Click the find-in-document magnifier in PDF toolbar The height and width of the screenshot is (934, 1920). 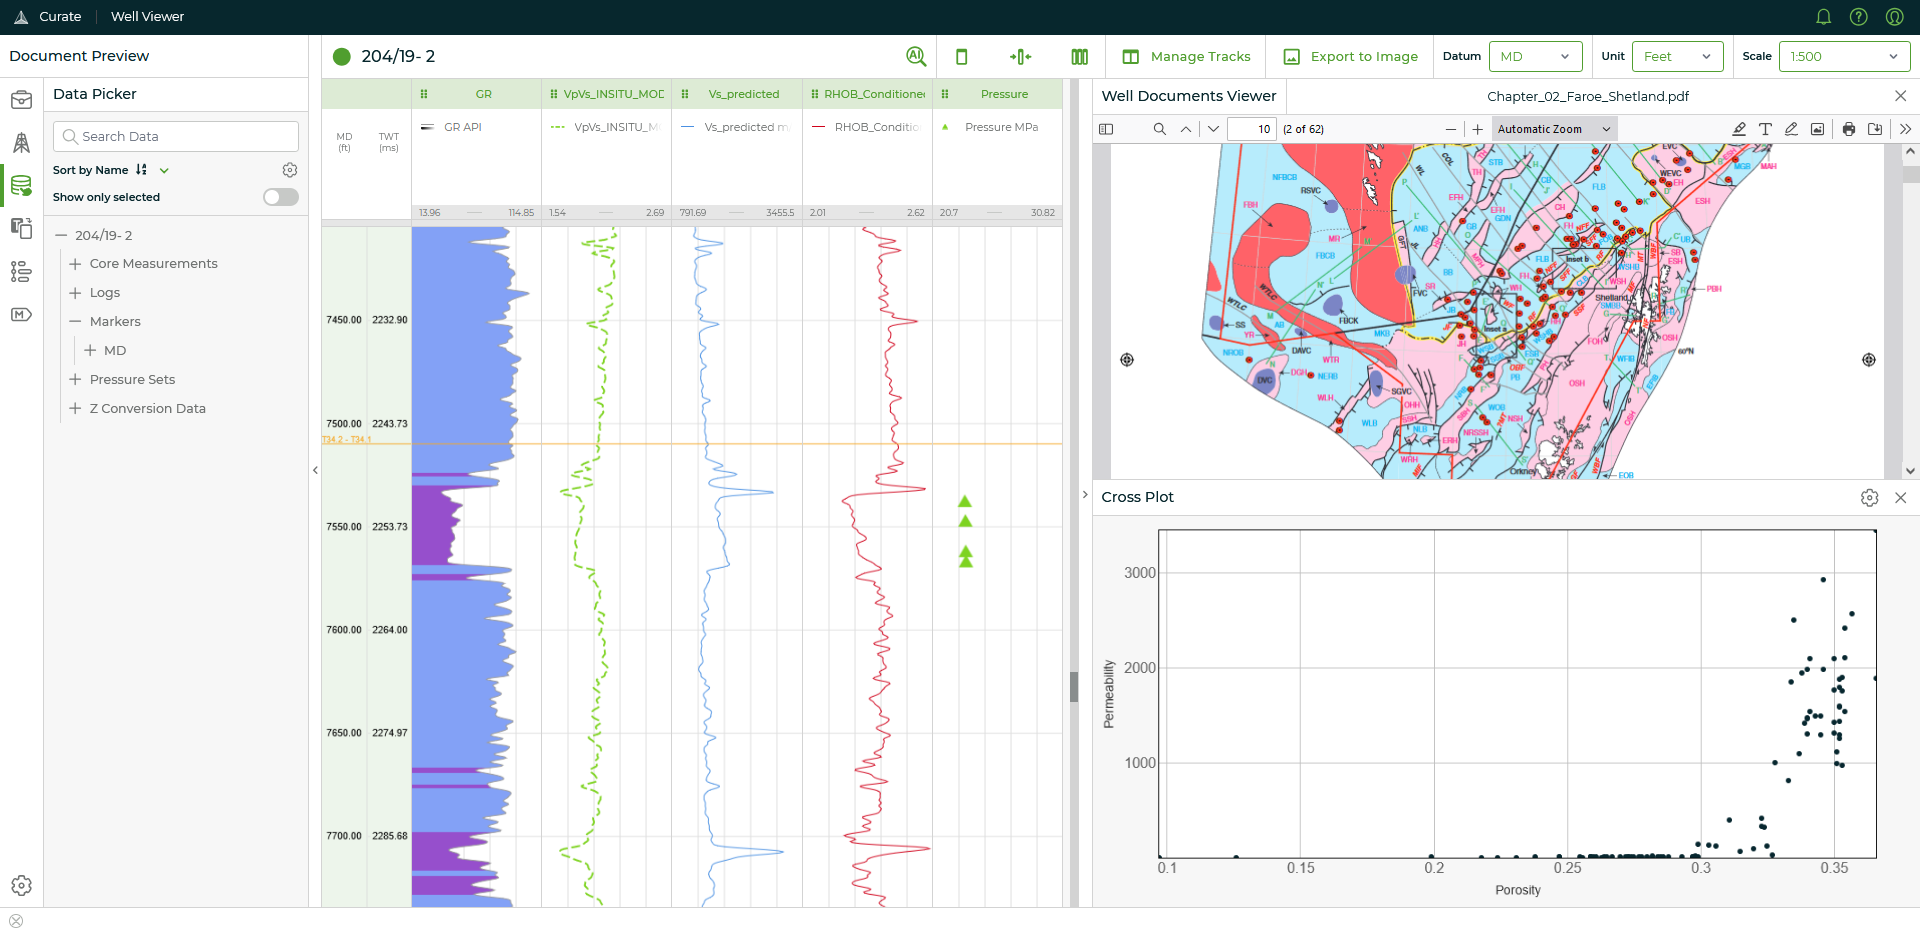[x=1160, y=129]
